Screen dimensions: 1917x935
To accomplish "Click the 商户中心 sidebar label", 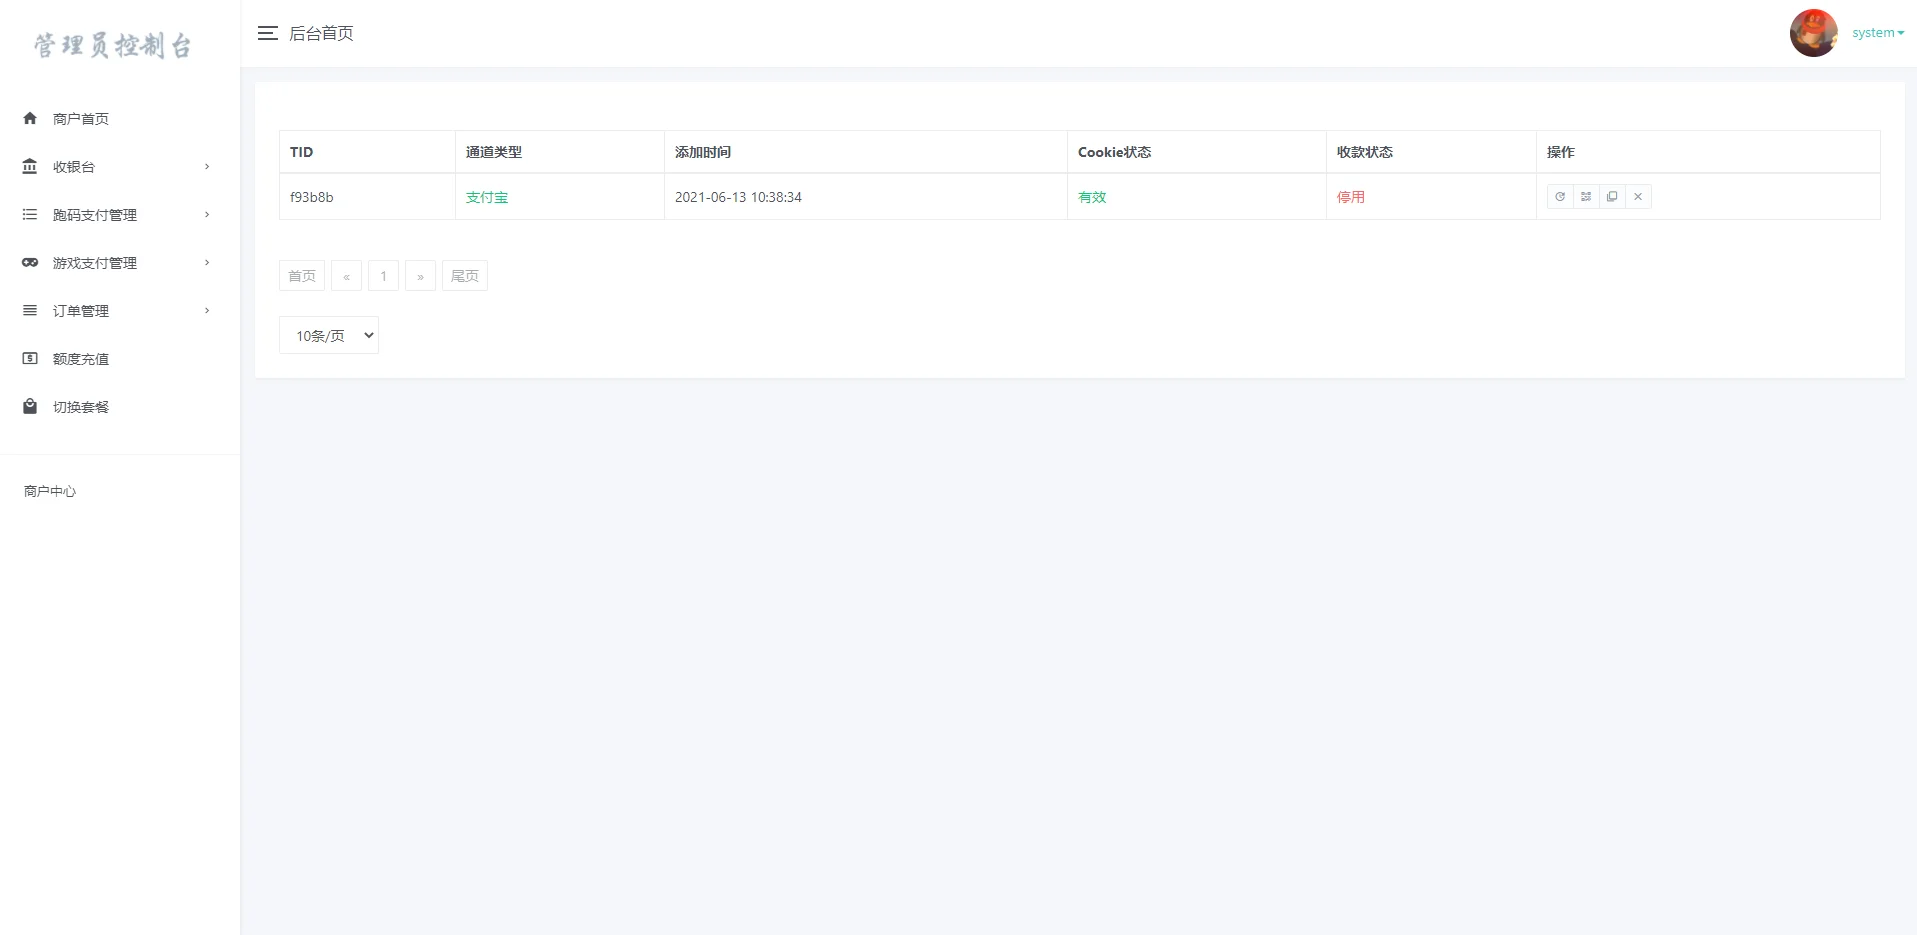I will click(x=50, y=491).
